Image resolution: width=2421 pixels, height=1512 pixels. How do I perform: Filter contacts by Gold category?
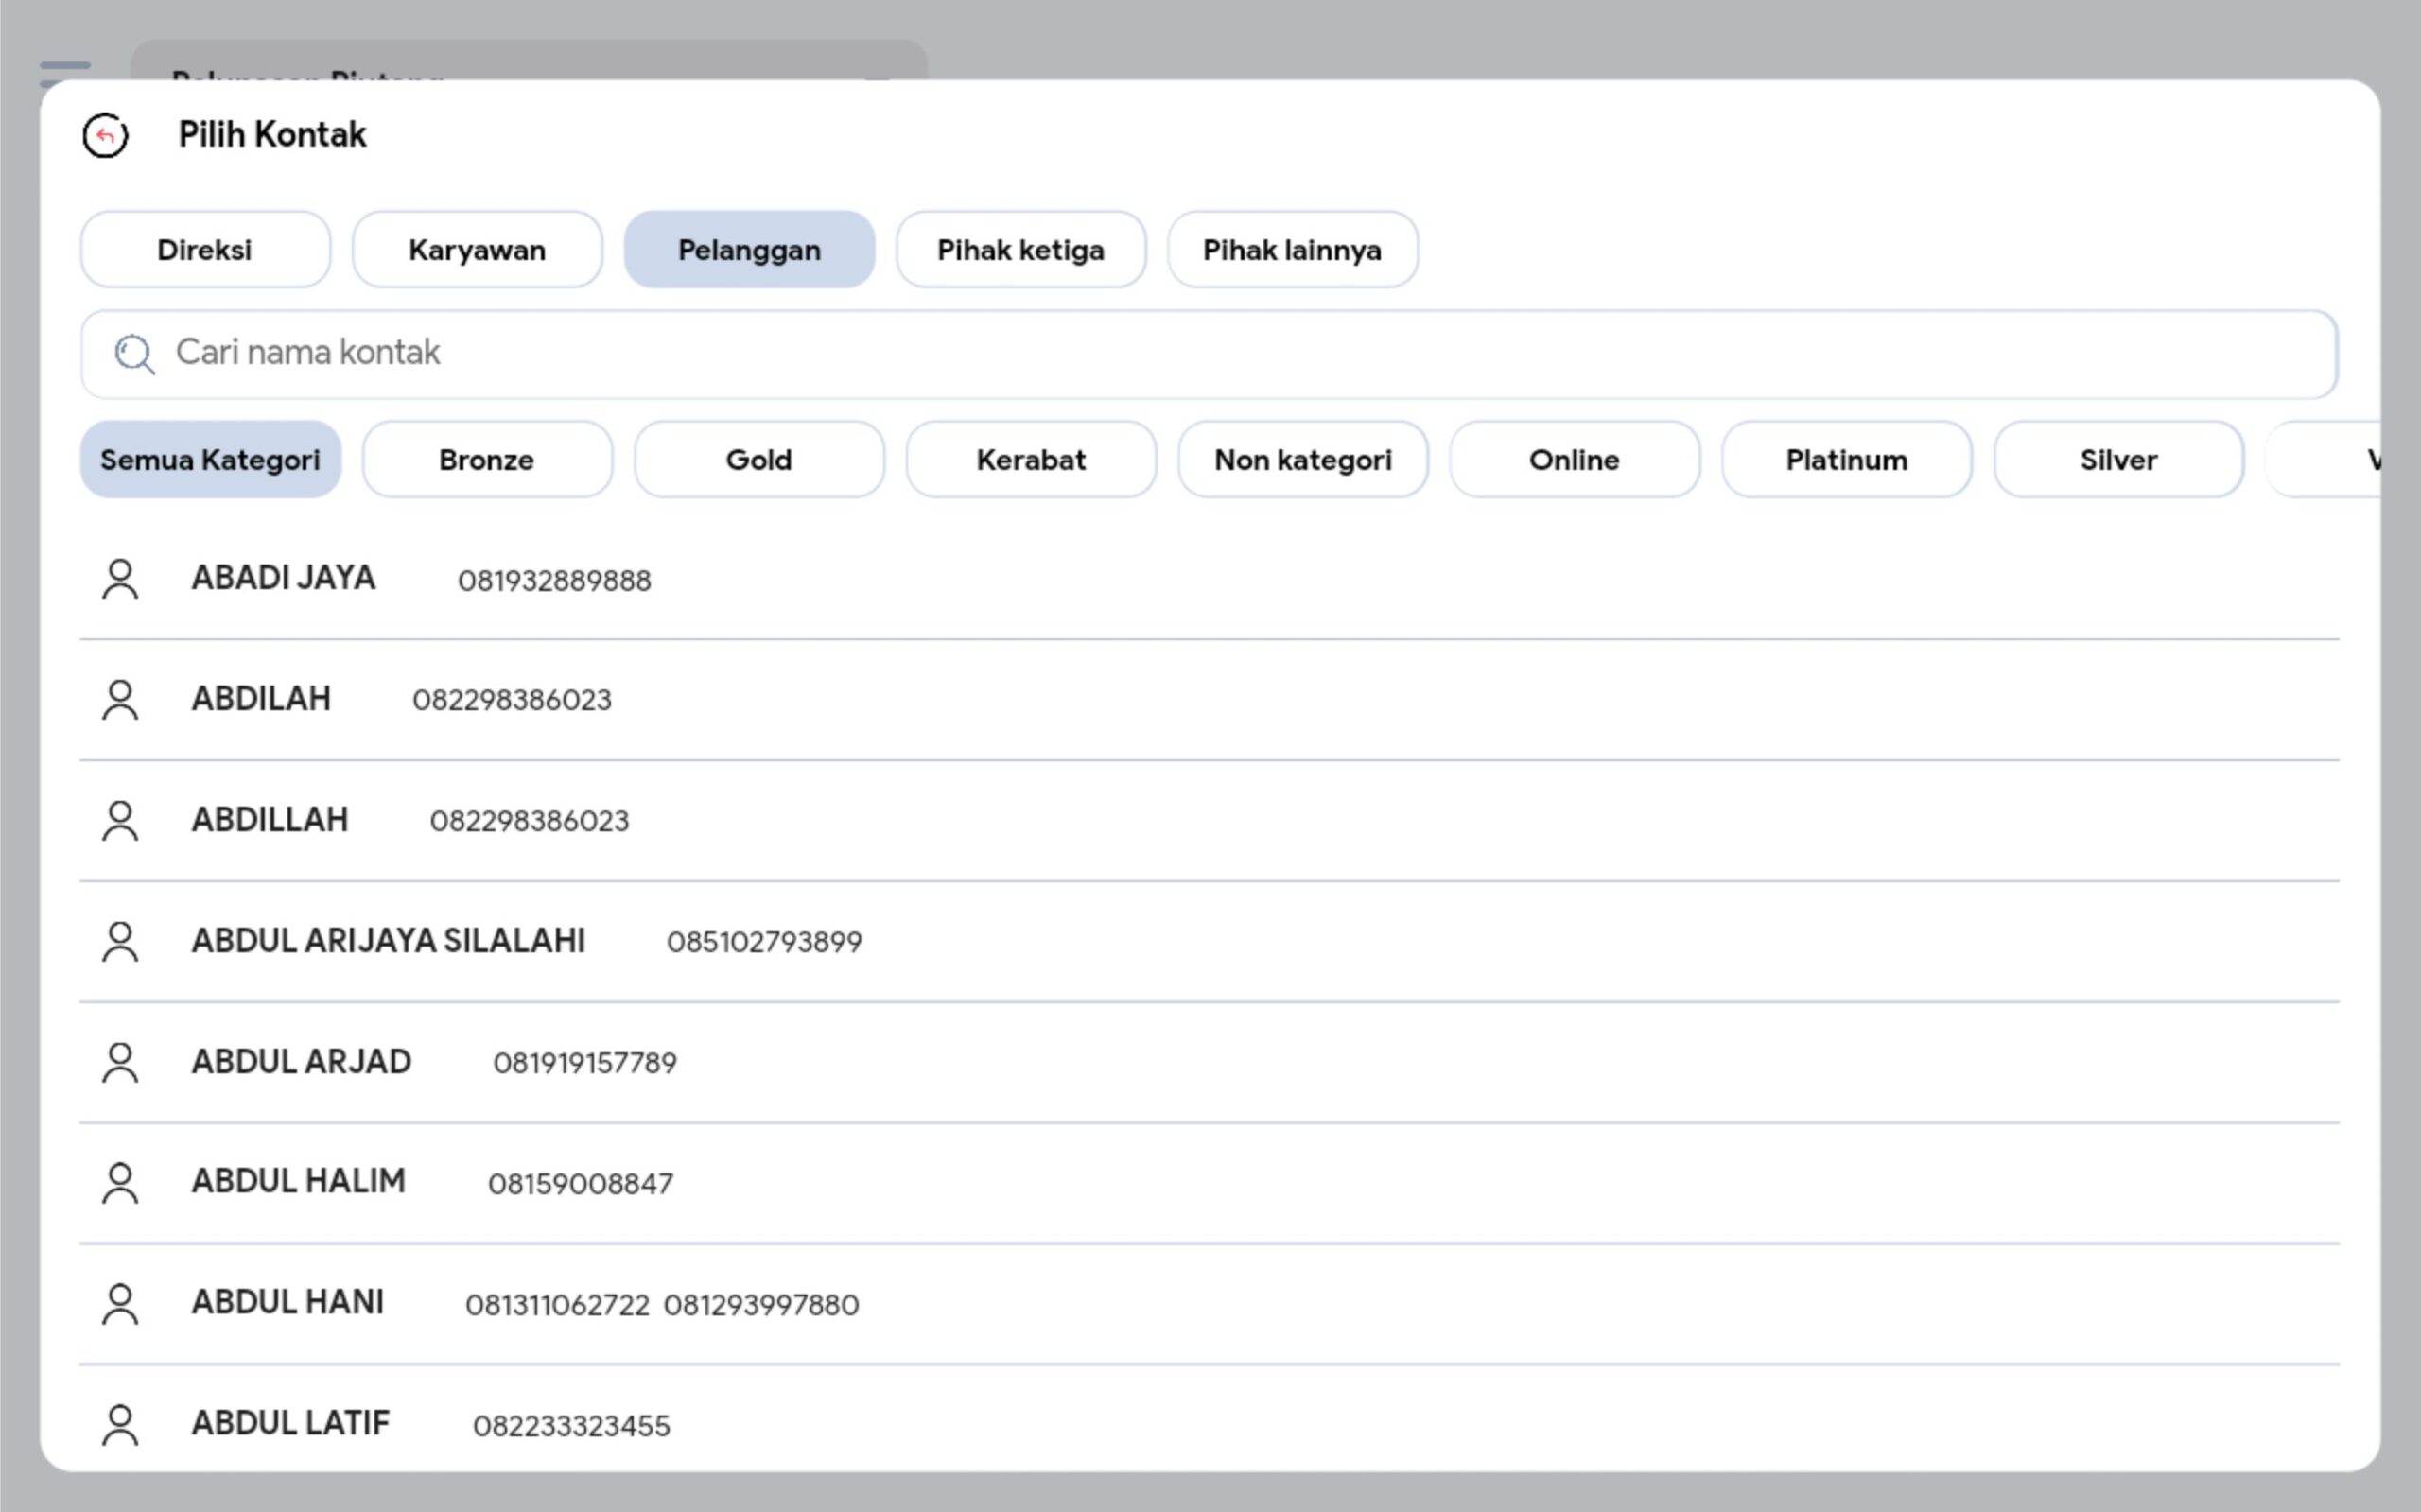(759, 460)
